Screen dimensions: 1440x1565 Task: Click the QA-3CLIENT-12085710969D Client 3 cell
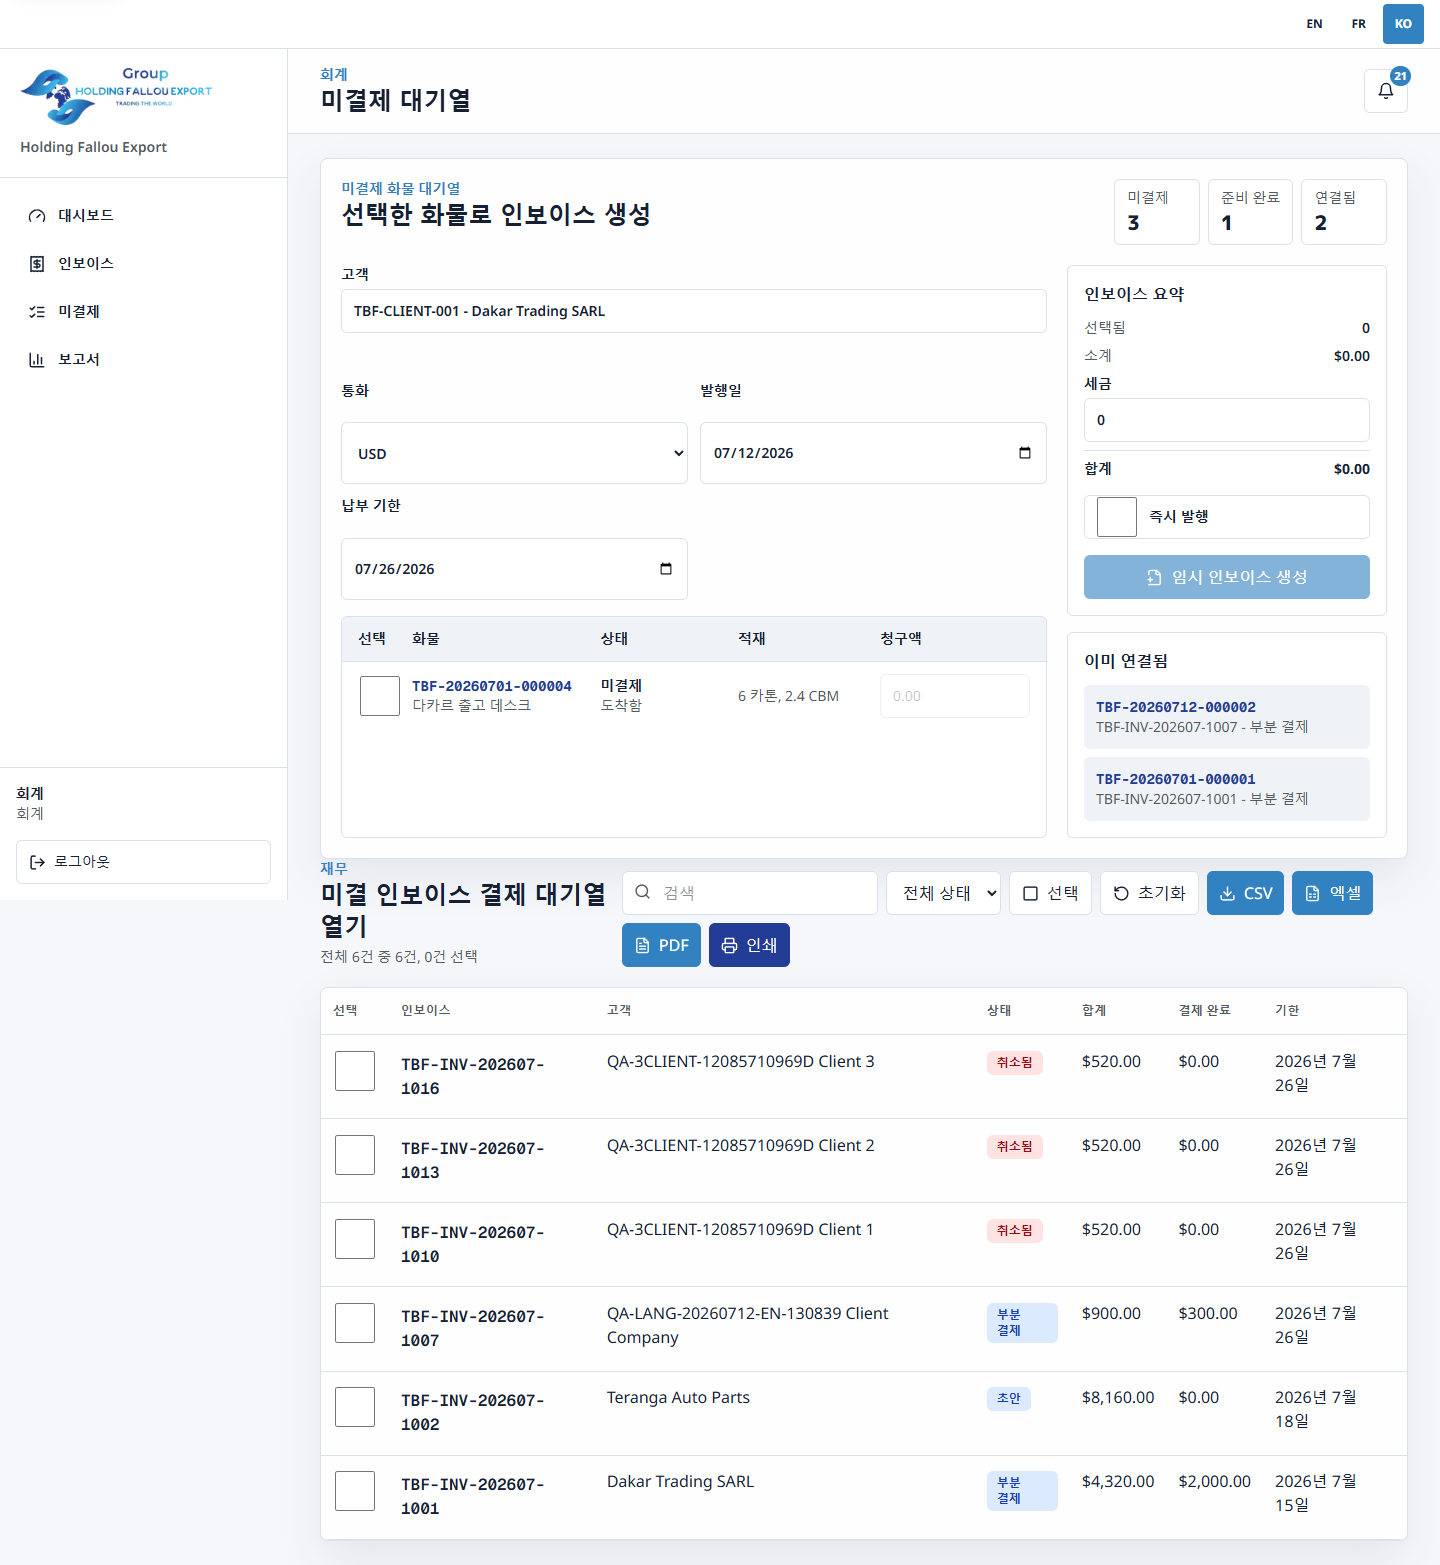(740, 1062)
